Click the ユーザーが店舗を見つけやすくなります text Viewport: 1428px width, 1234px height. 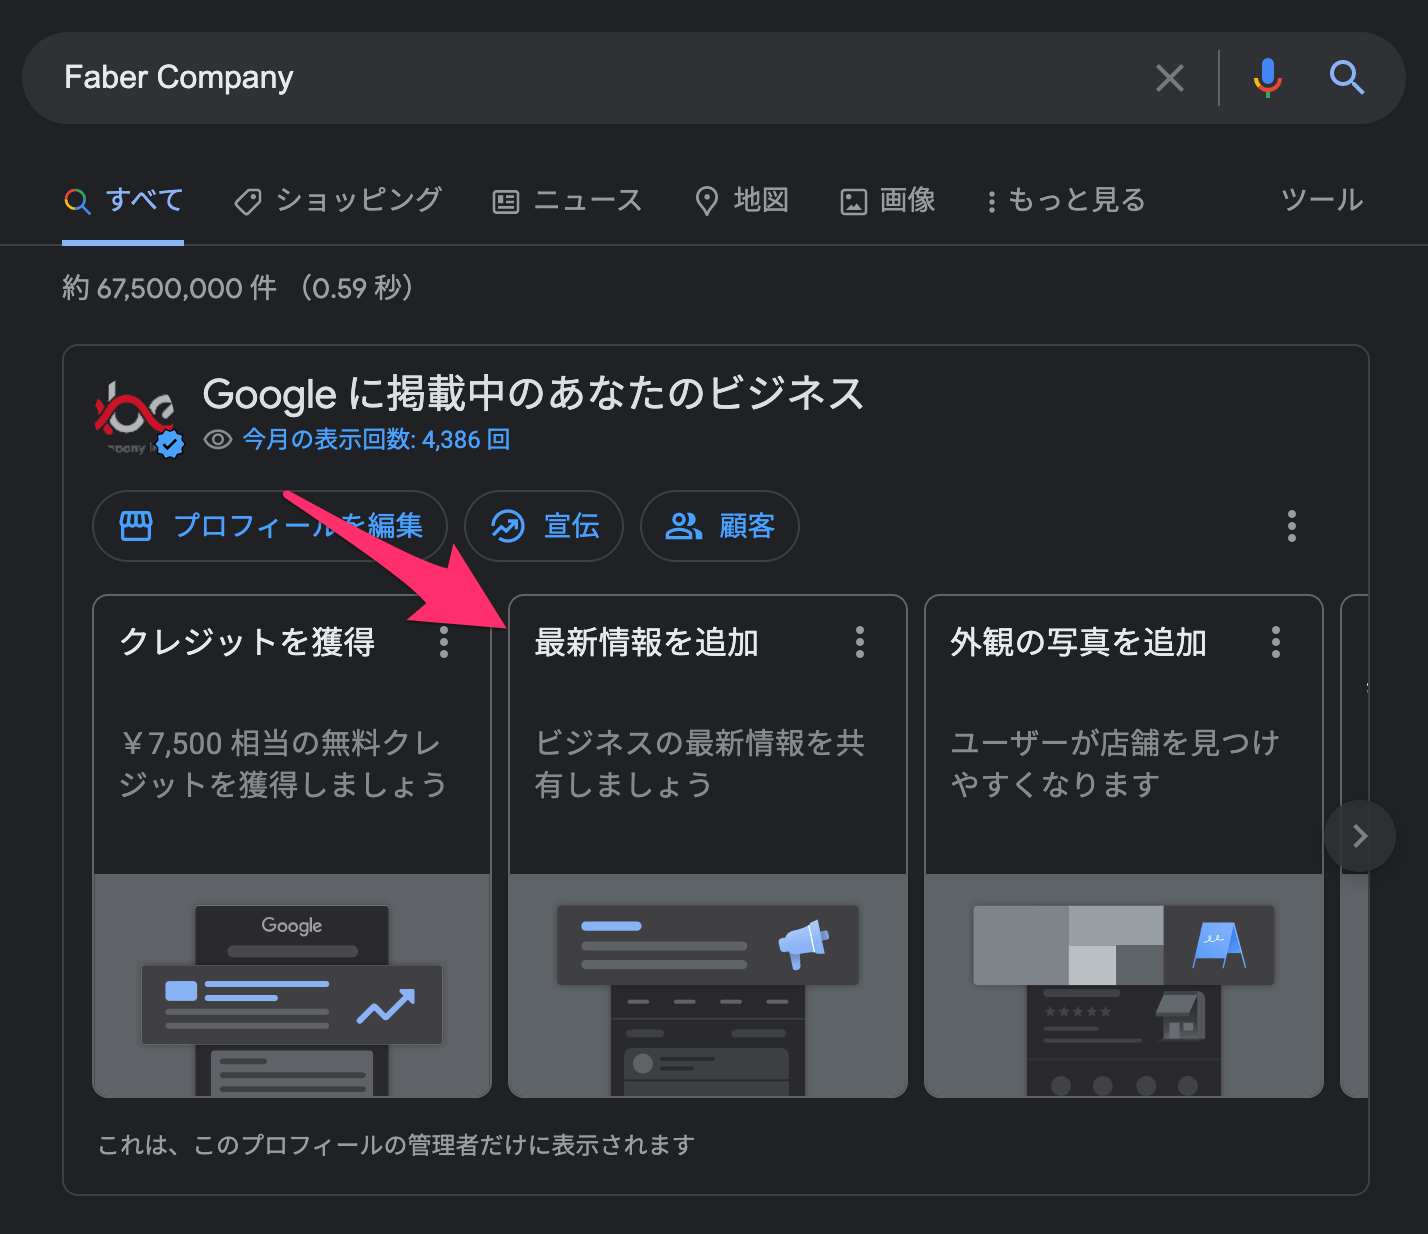point(1115,764)
